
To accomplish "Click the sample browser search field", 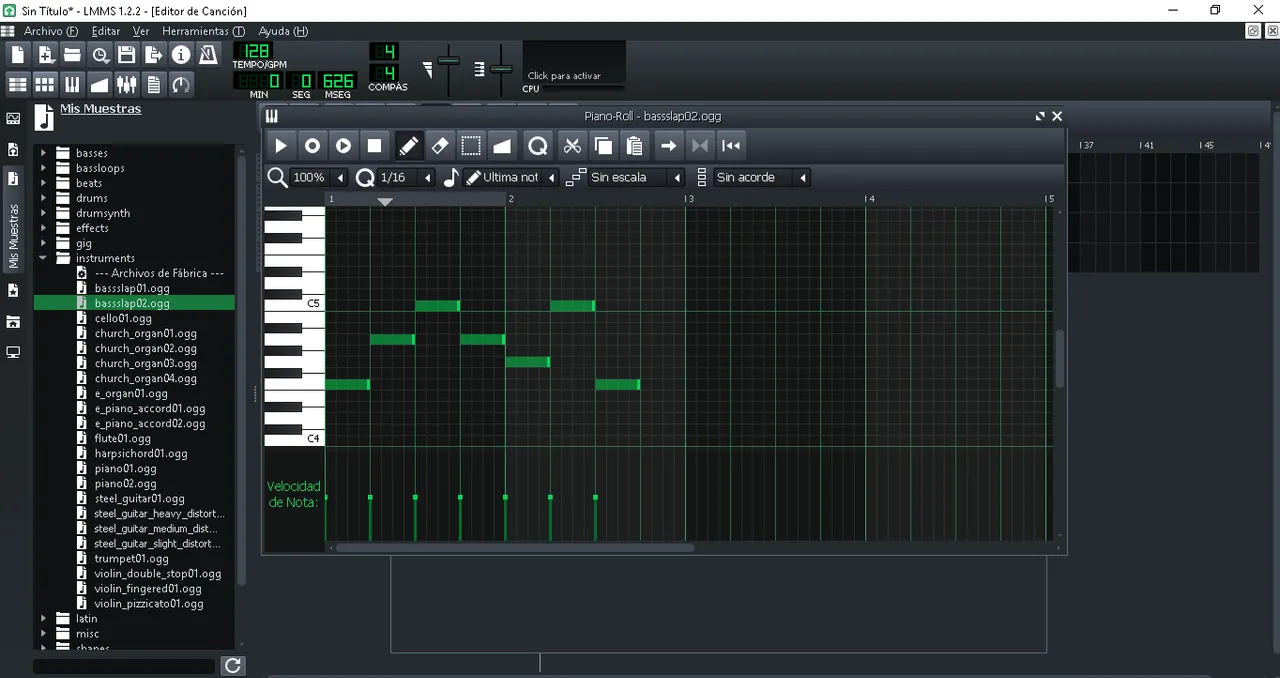I will coord(125,666).
